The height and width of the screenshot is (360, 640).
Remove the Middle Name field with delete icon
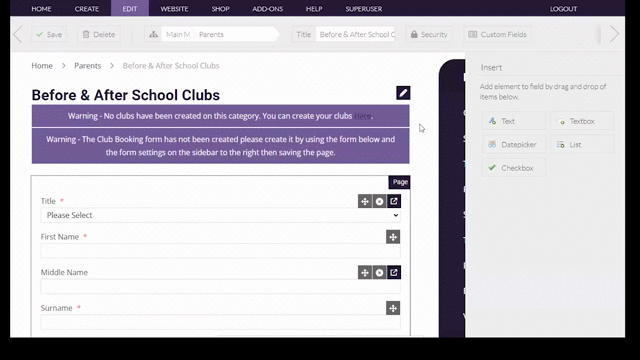(x=379, y=273)
